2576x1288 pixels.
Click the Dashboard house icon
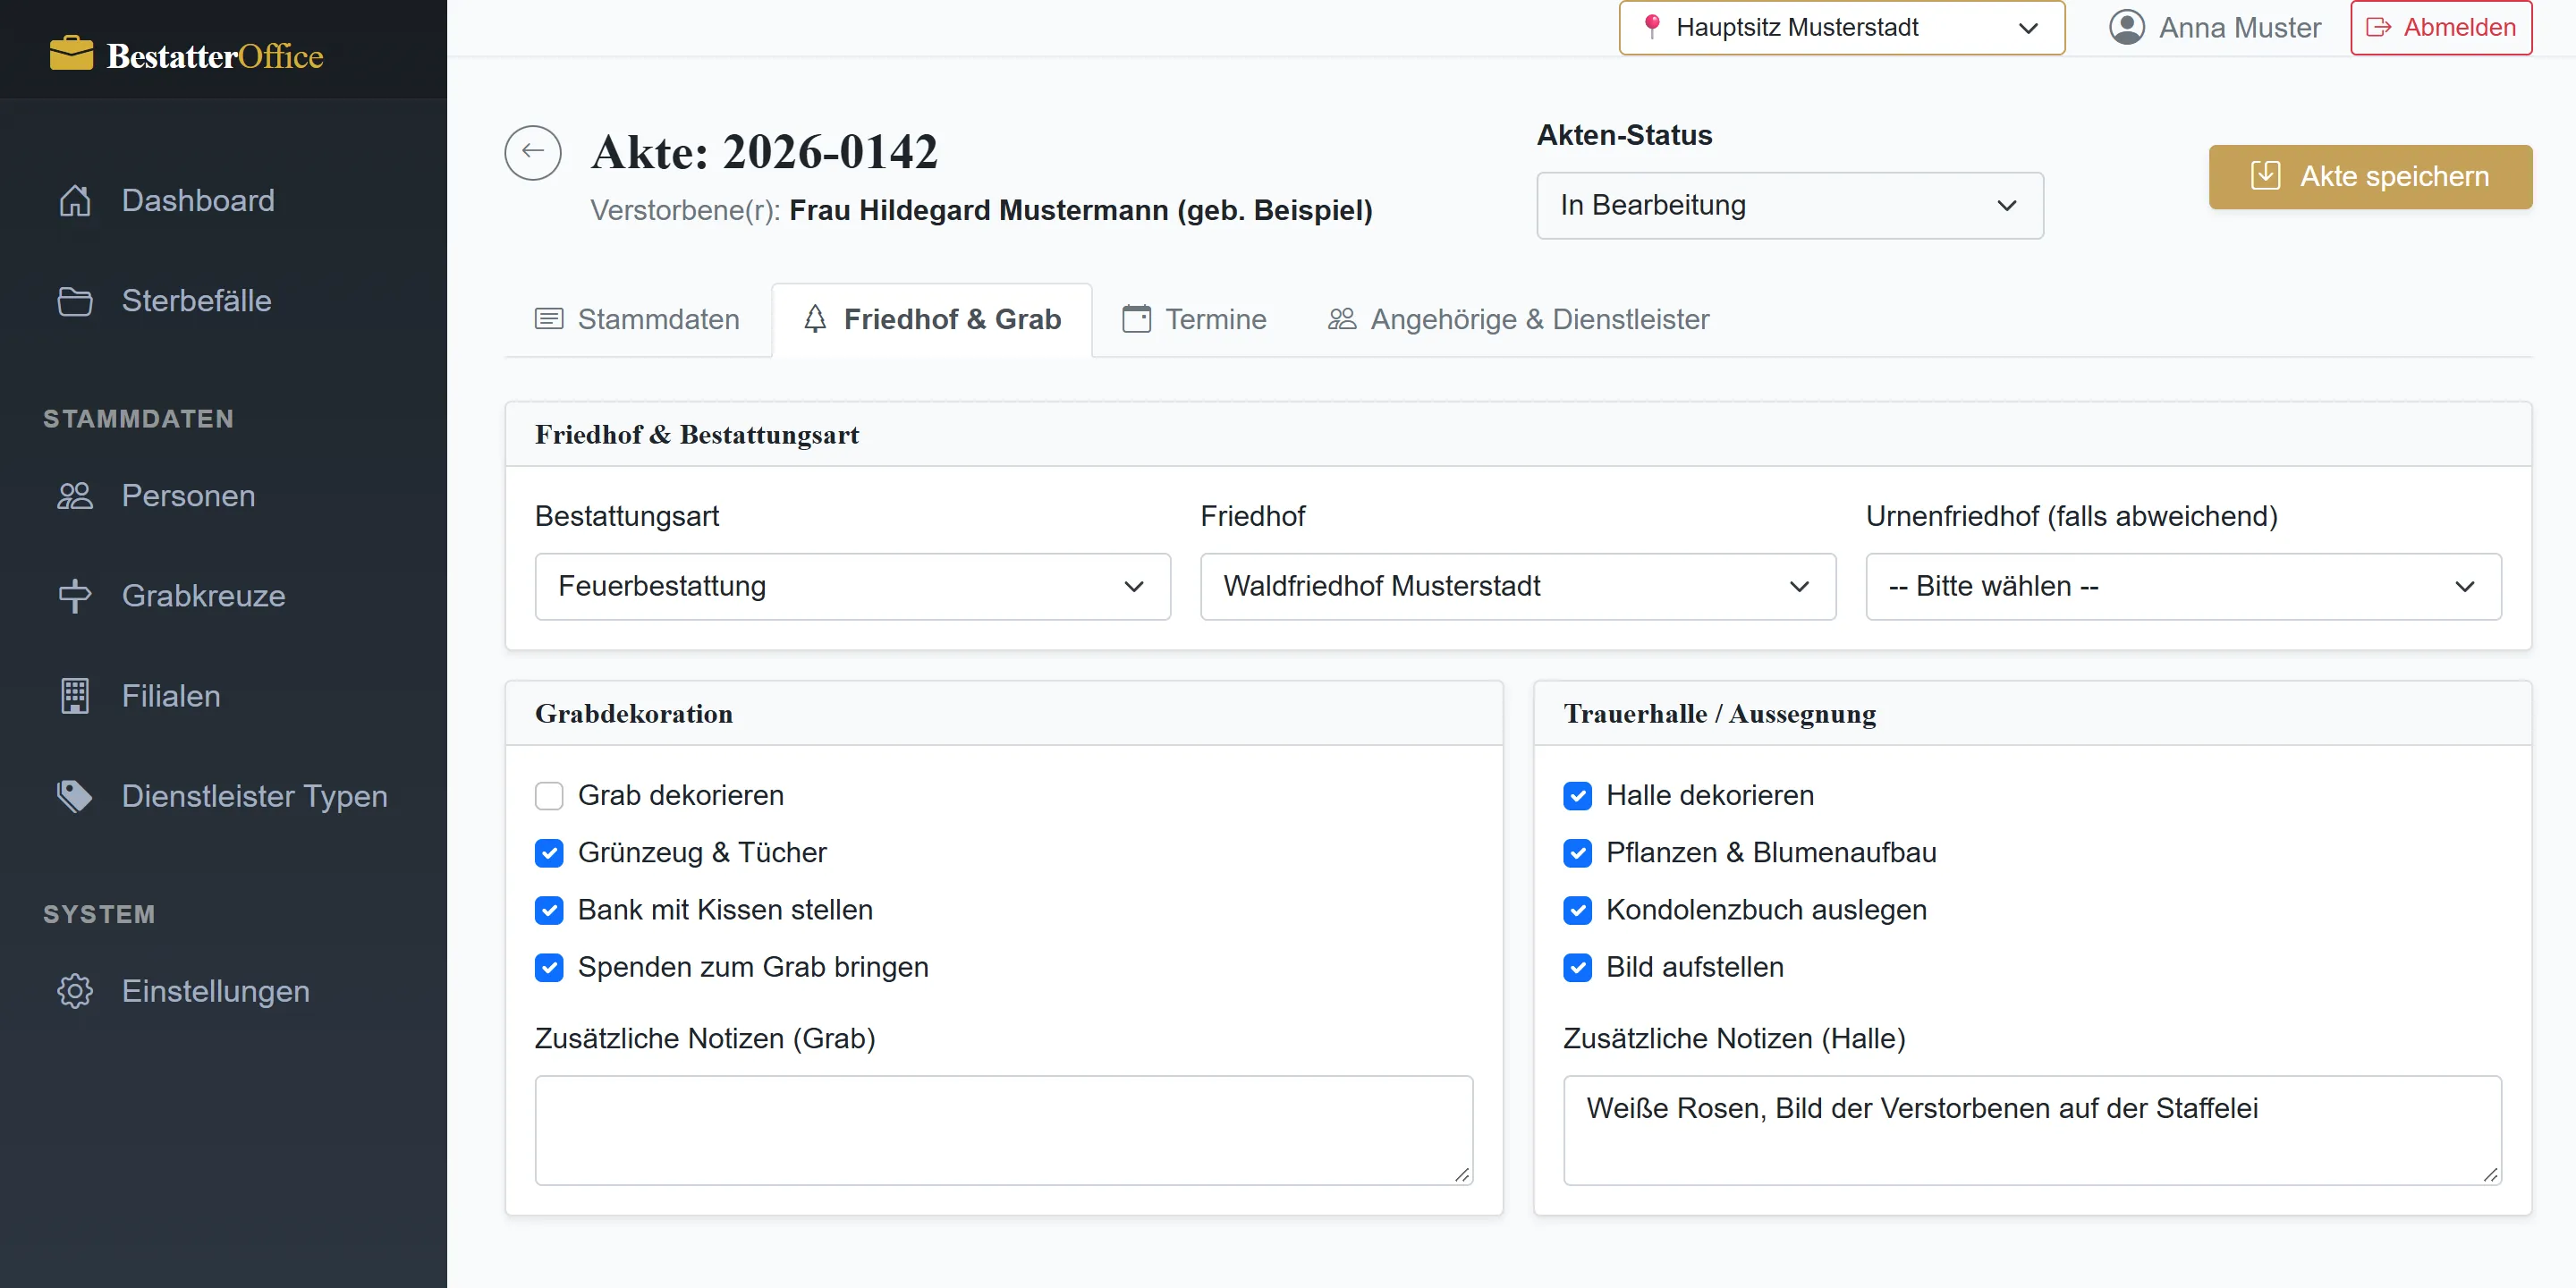(75, 200)
